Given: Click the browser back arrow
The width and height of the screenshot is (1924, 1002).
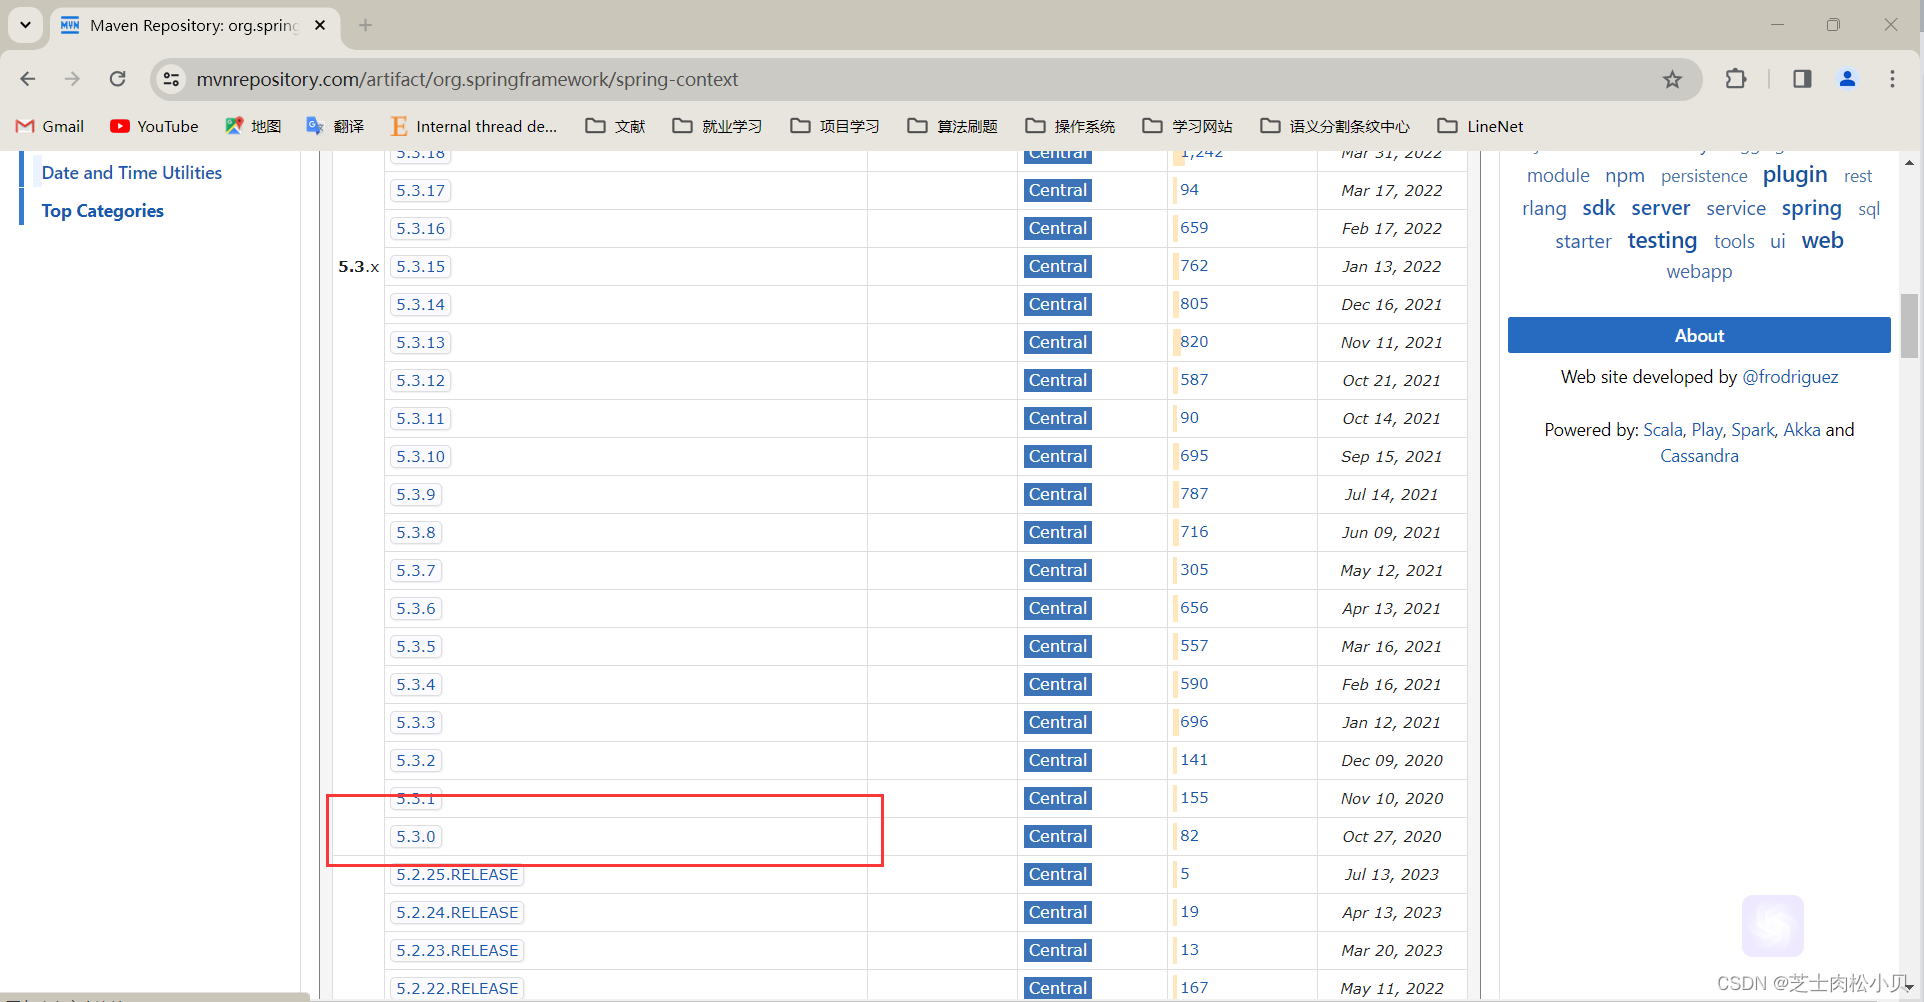Looking at the screenshot, I should pos(28,79).
